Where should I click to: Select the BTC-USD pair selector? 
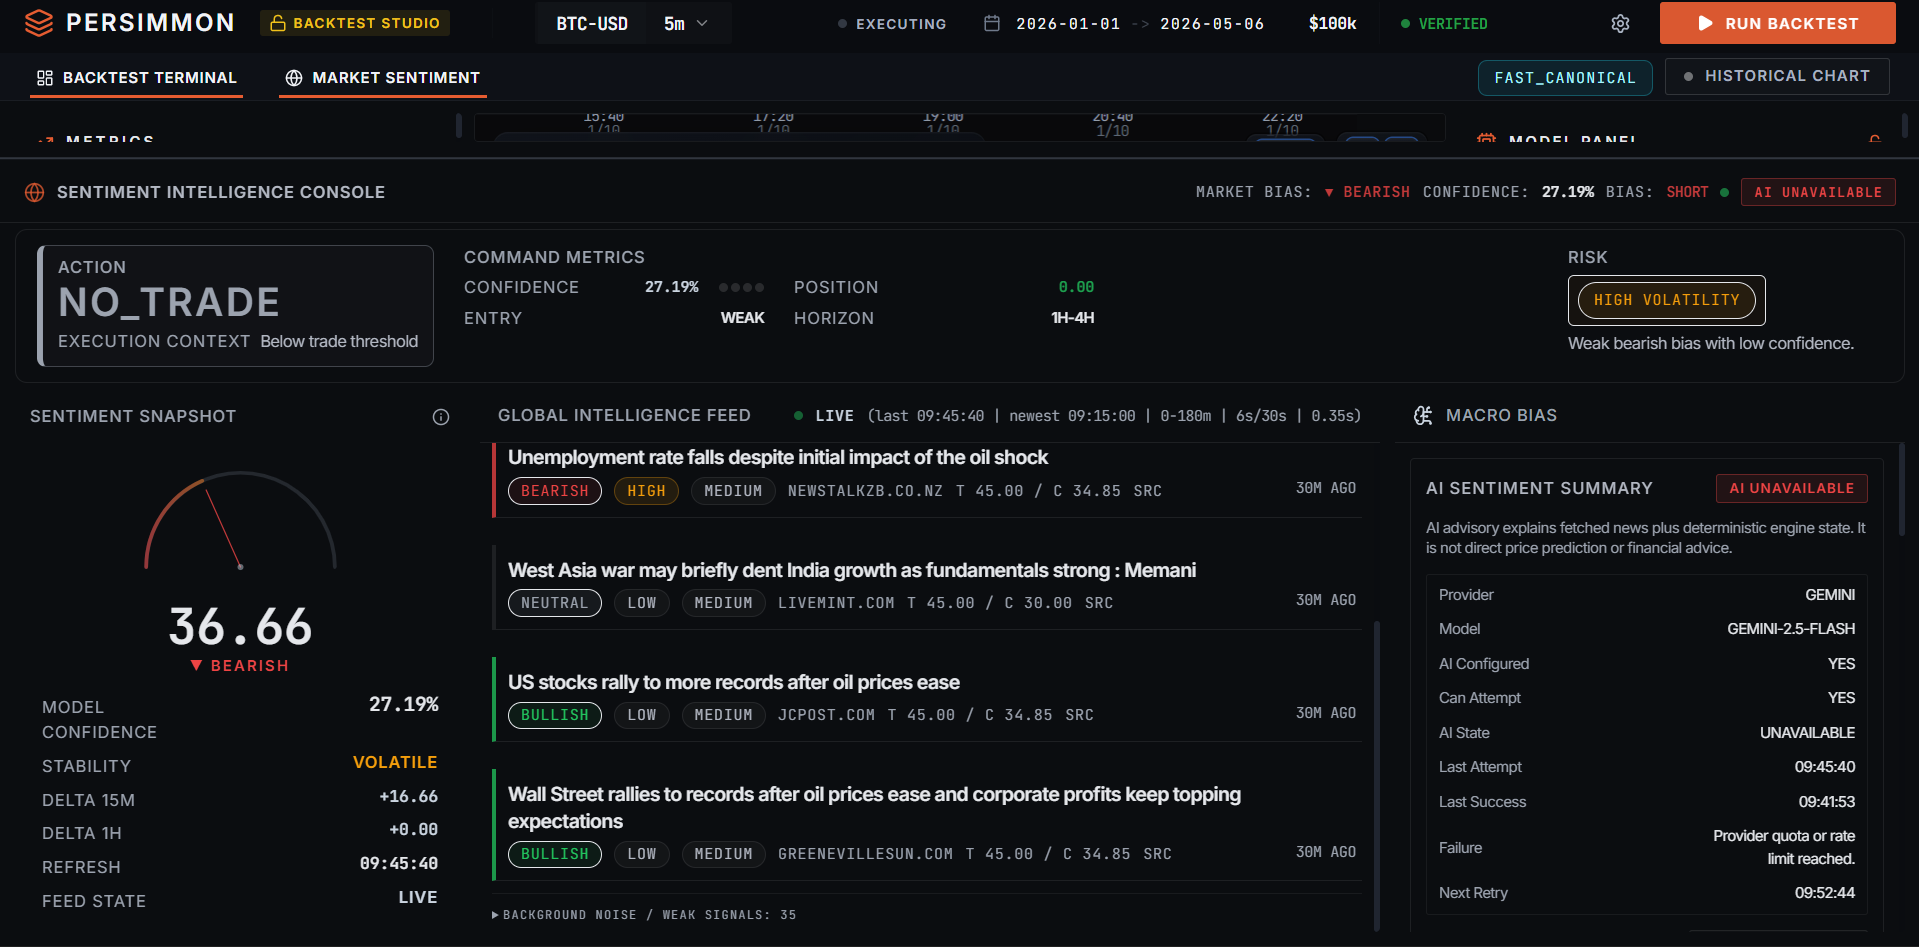point(592,23)
